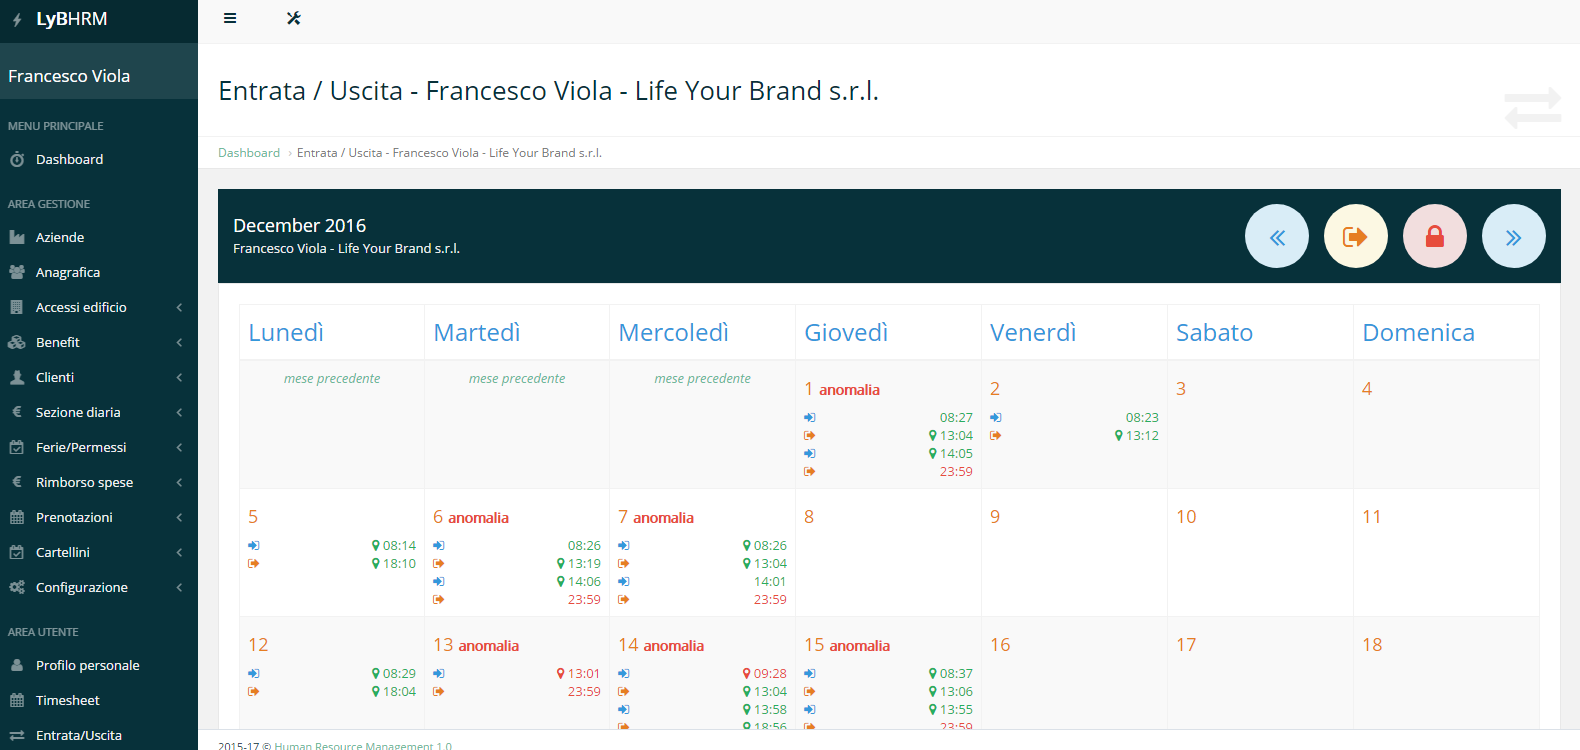Click the Configurazione gears icon
This screenshot has height=750, width=1580.
point(17,587)
